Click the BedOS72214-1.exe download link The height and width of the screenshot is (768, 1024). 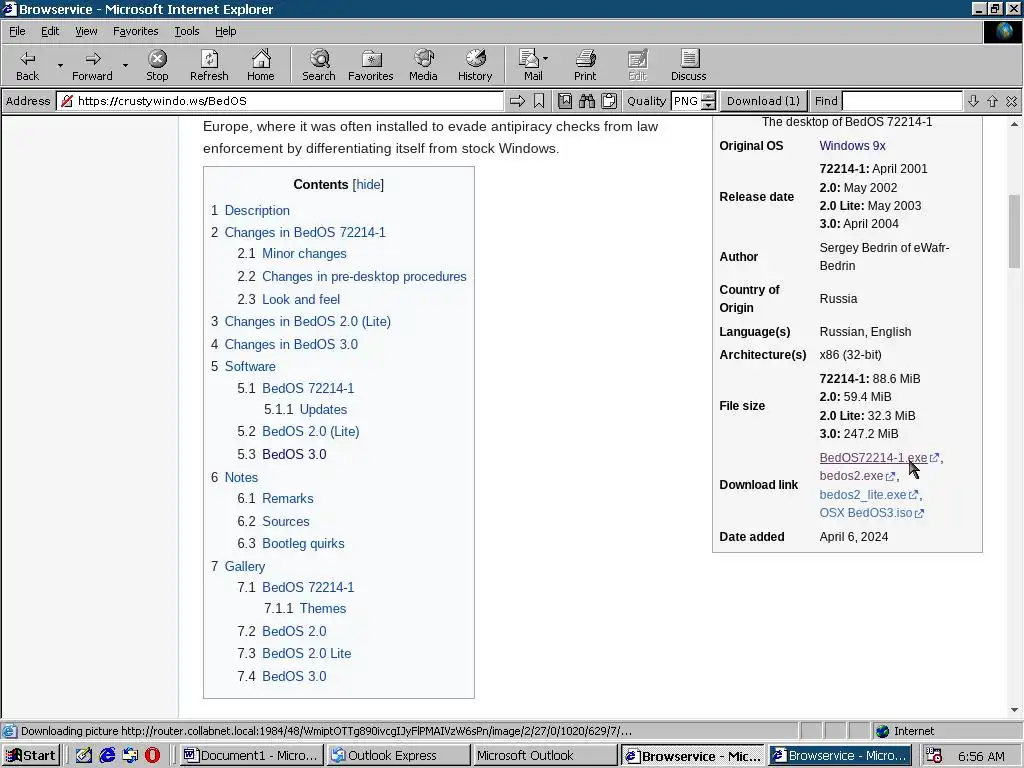tap(873, 458)
